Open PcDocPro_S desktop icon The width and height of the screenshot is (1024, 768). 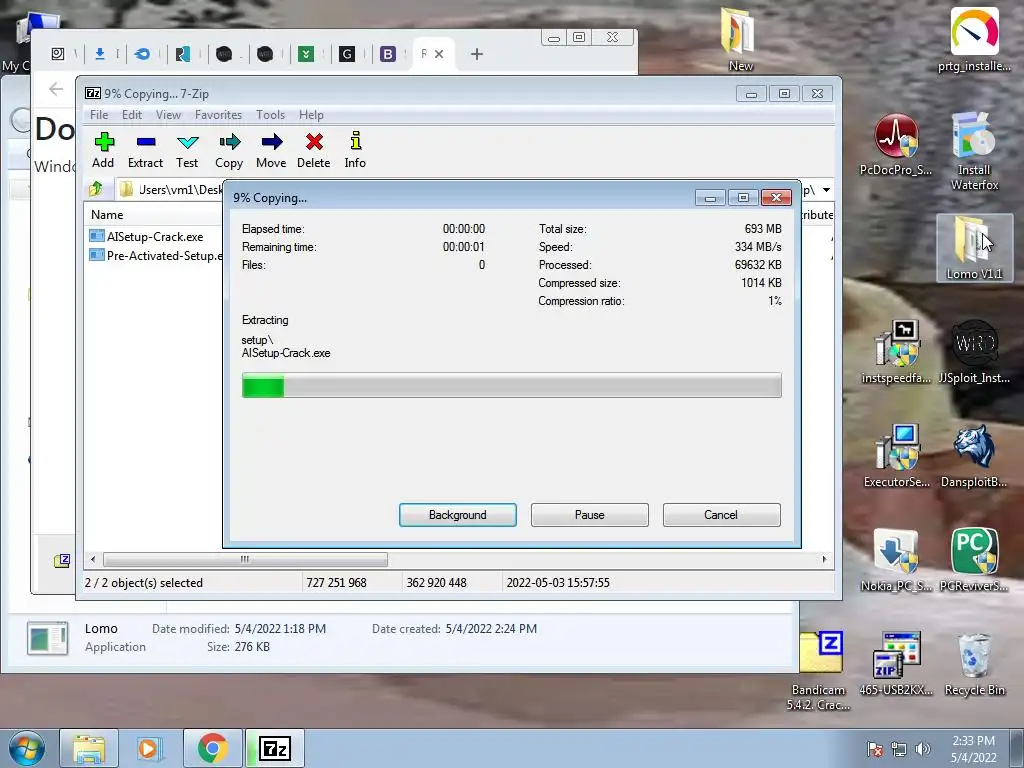click(896, 145)
